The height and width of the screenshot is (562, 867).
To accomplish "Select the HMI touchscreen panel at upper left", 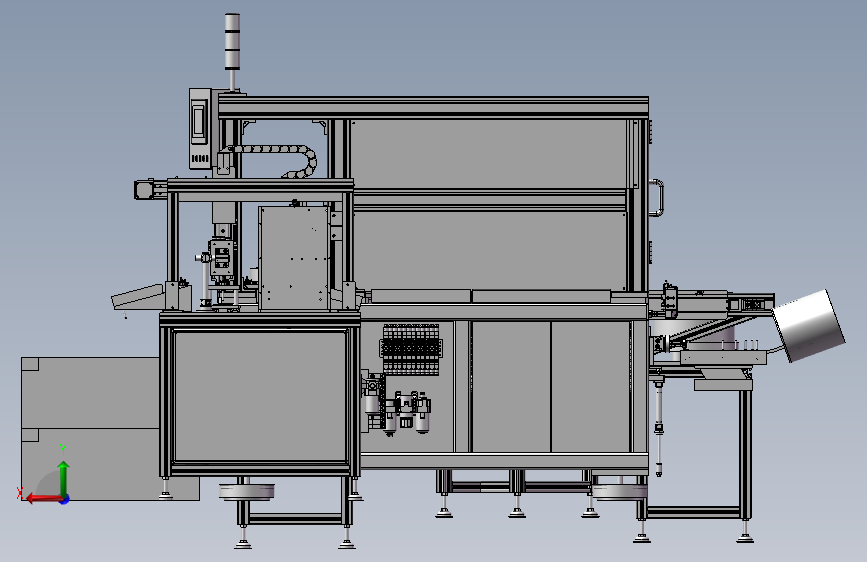I will (200, 128).
